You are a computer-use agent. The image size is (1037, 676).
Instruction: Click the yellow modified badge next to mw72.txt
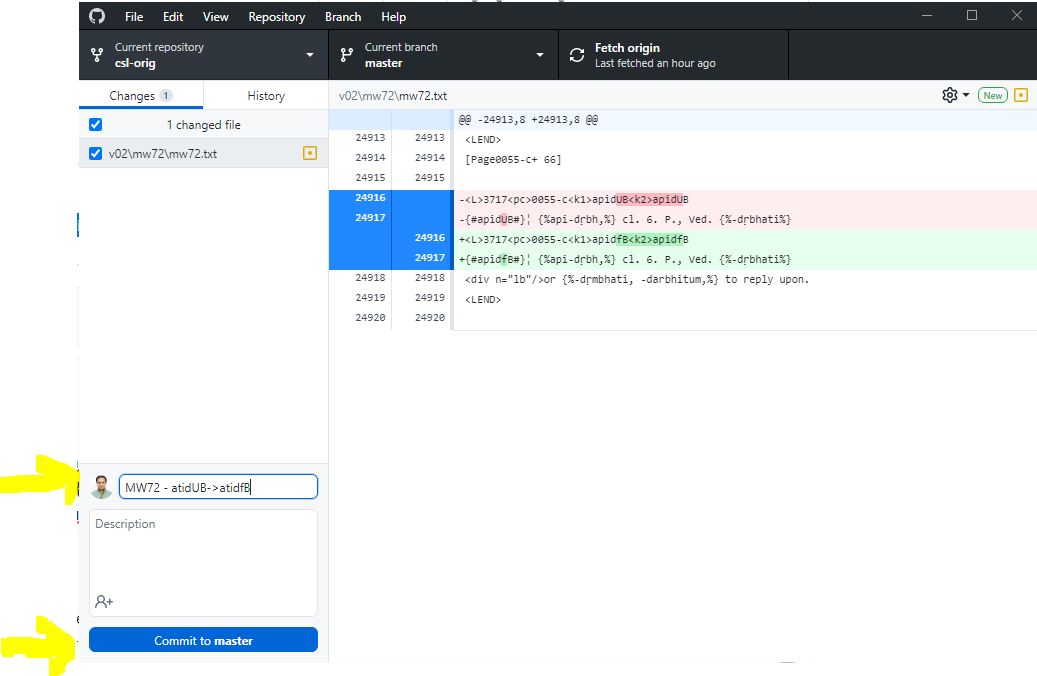point(311,153)
